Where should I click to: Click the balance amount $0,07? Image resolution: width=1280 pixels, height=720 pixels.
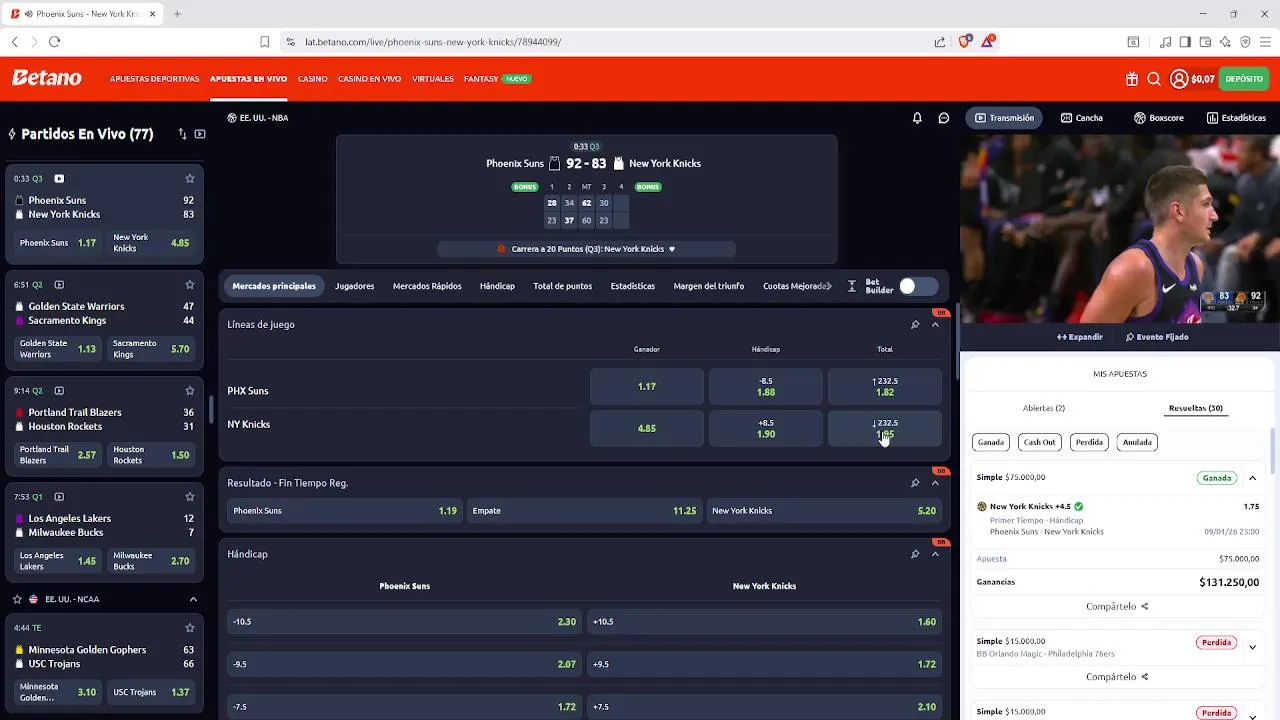pos(1202,79)
